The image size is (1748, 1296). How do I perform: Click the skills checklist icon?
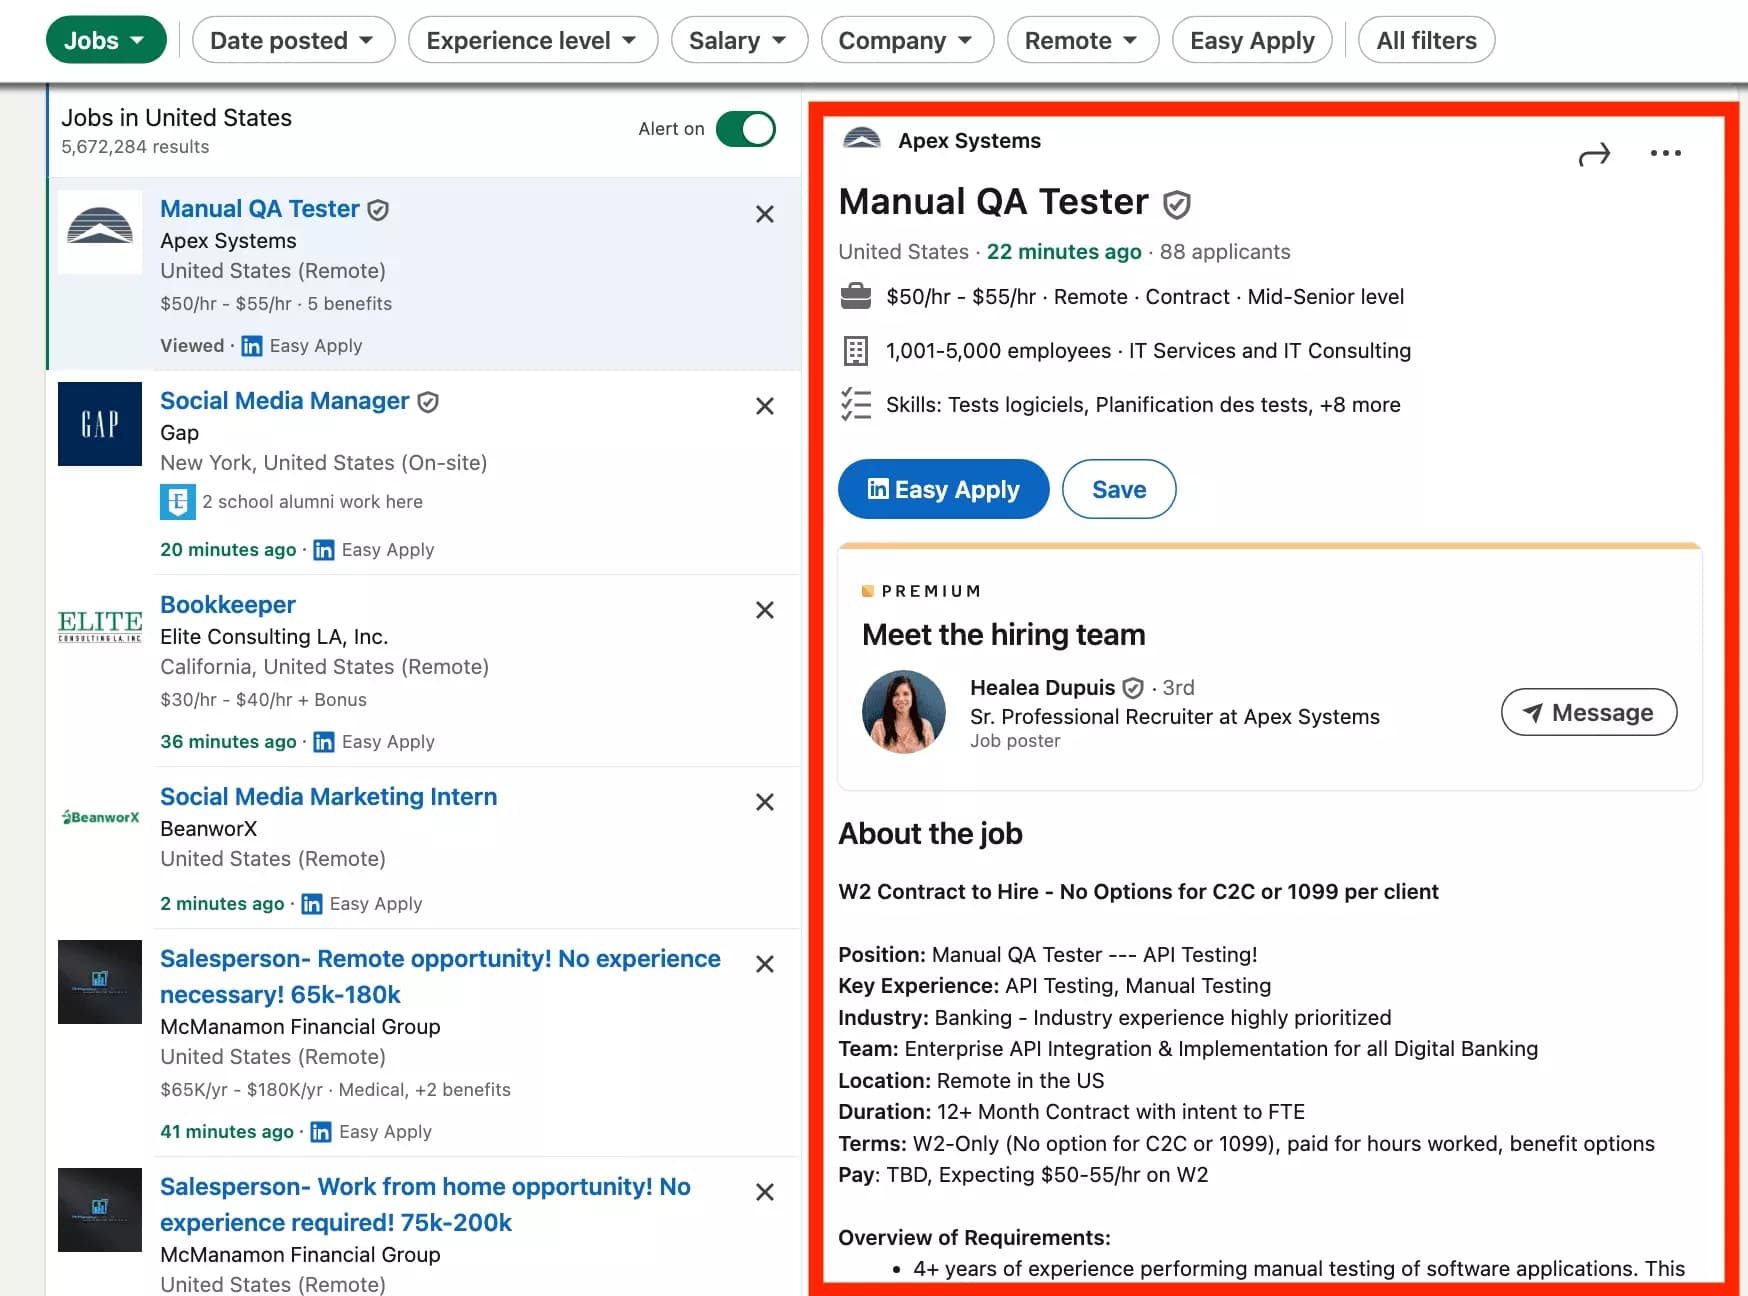point(856,404)
